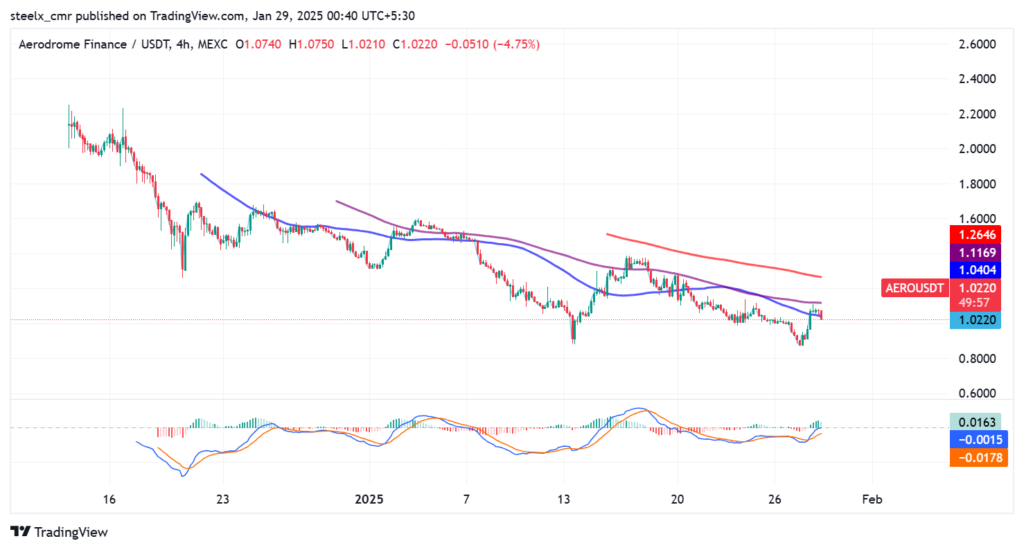This screenshot has width=1024, height=550.
Task: Click the 0.0163 MACD histogram value
Action: (975, 422)
